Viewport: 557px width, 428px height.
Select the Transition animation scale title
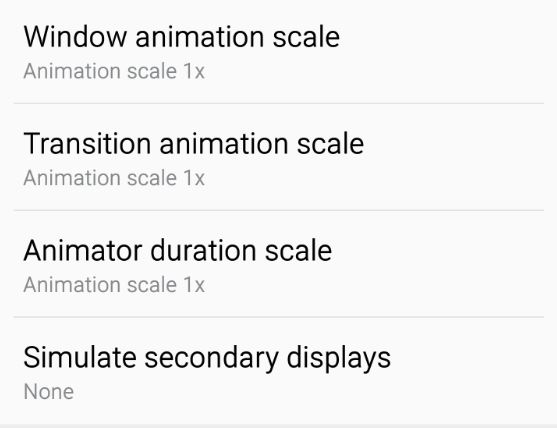[x=194, y=143]
